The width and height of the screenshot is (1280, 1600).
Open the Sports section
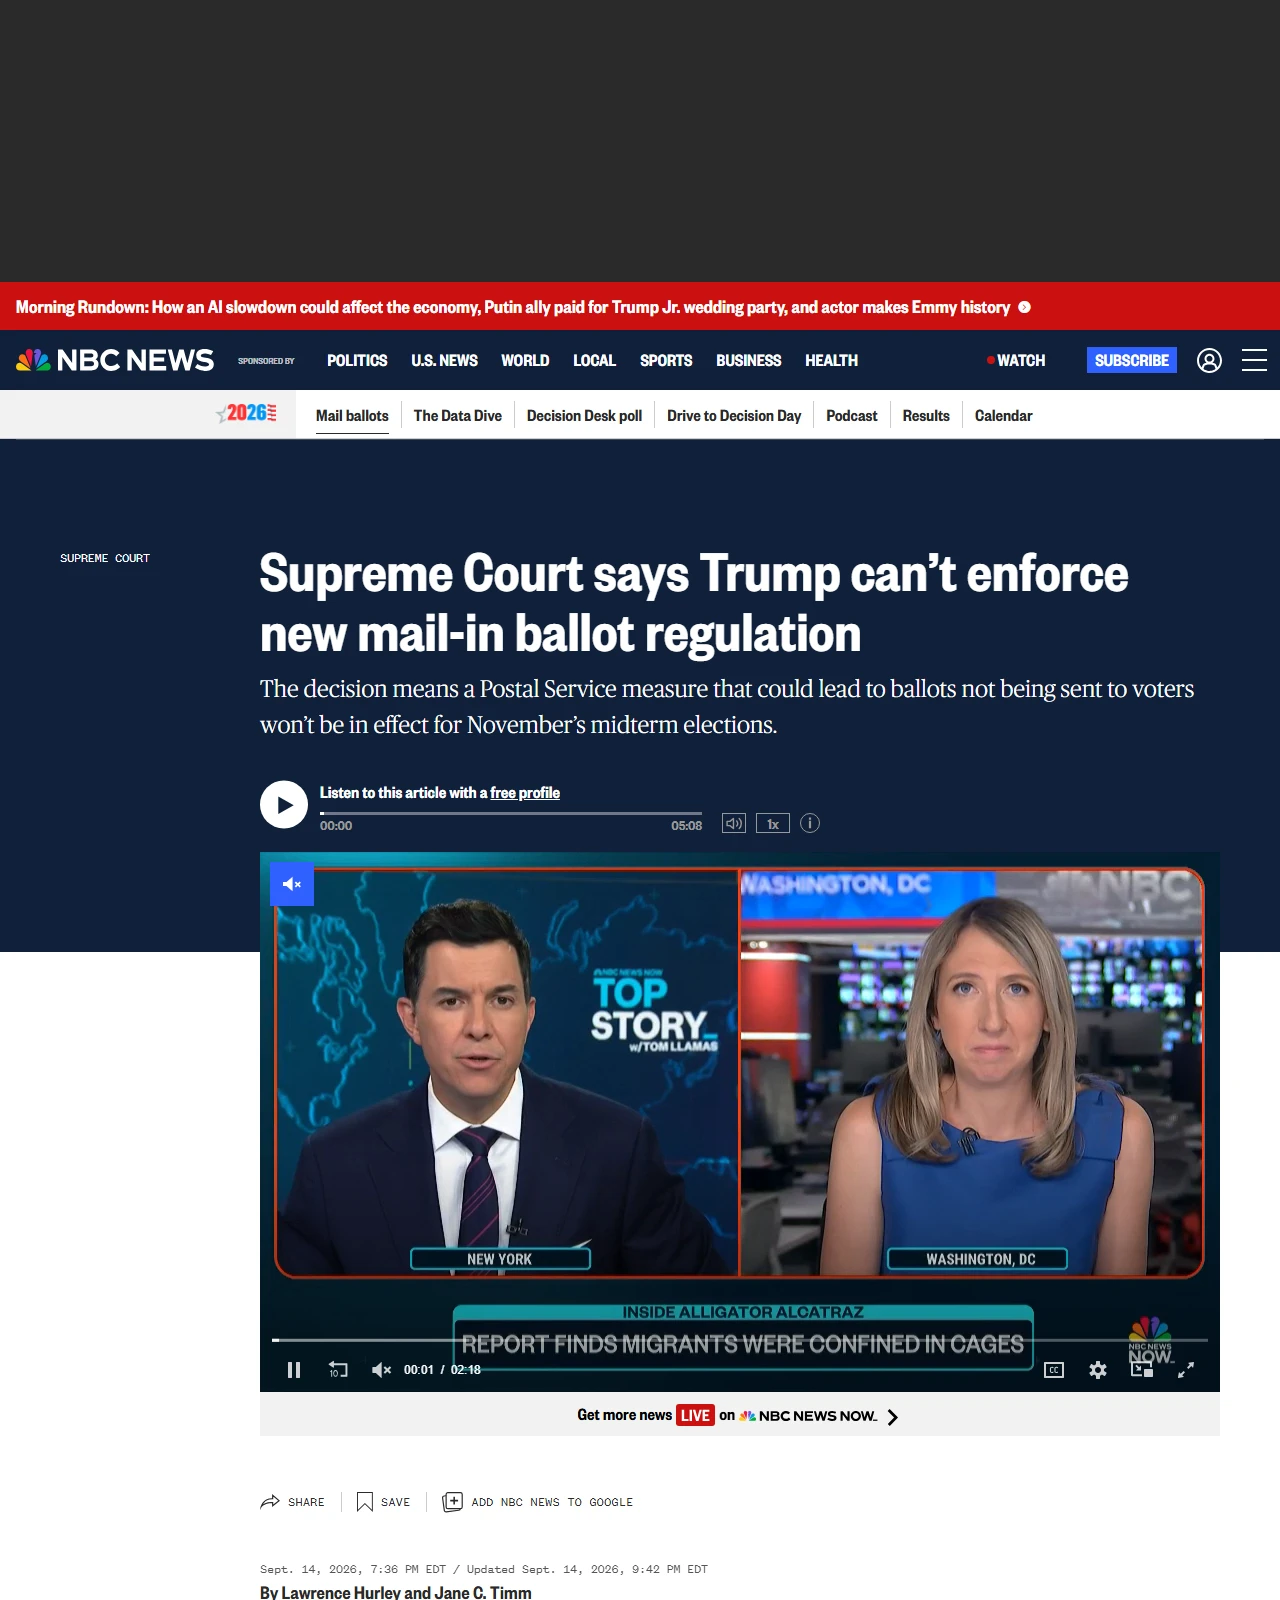tap(666, 360)
